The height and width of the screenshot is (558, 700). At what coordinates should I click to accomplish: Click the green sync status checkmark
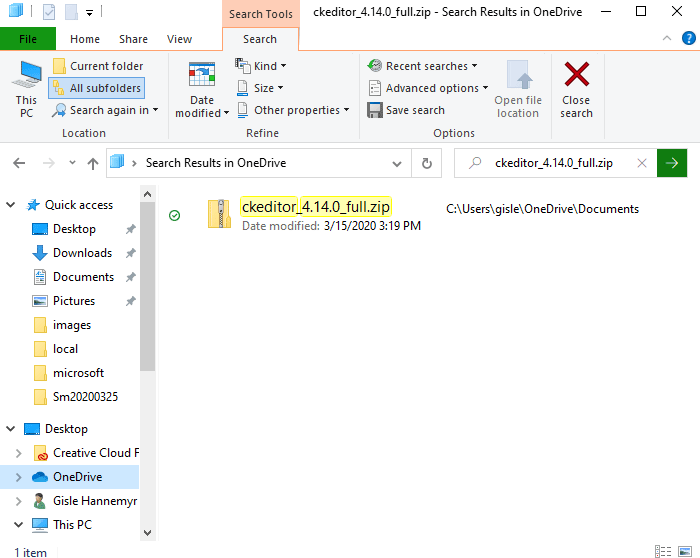coord(175,216)
